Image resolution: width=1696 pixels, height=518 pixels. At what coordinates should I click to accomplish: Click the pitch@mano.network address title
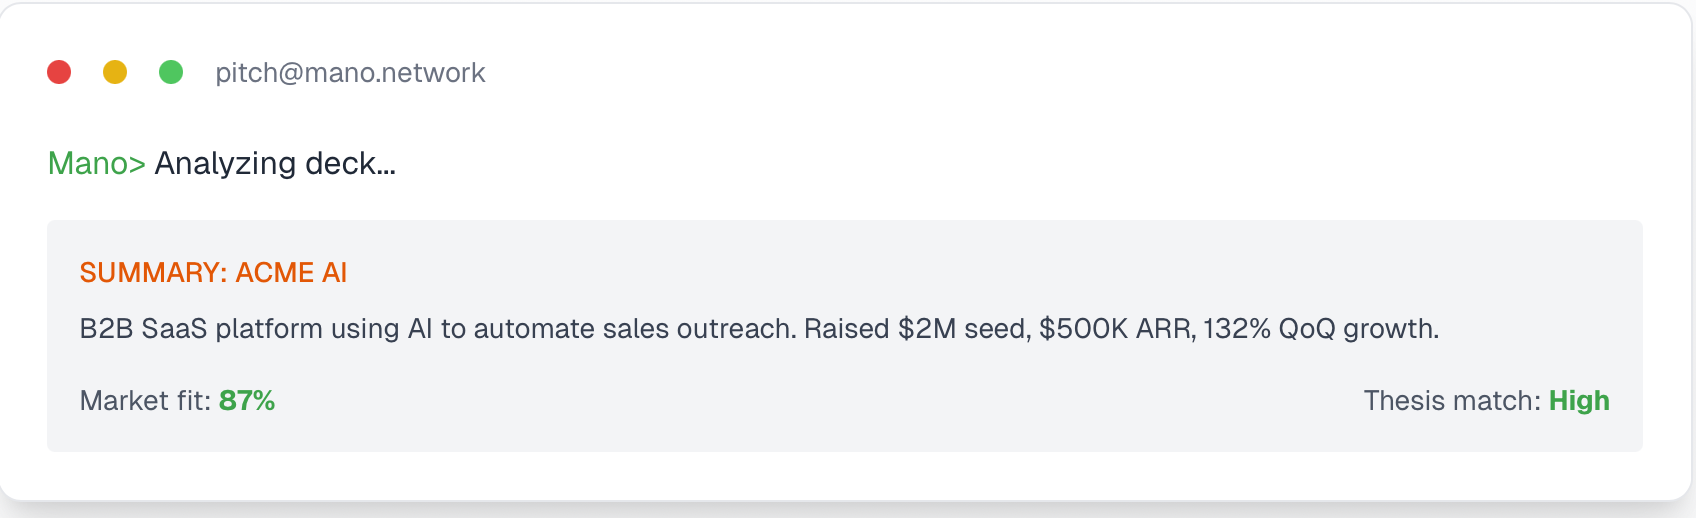pos(350,73)
